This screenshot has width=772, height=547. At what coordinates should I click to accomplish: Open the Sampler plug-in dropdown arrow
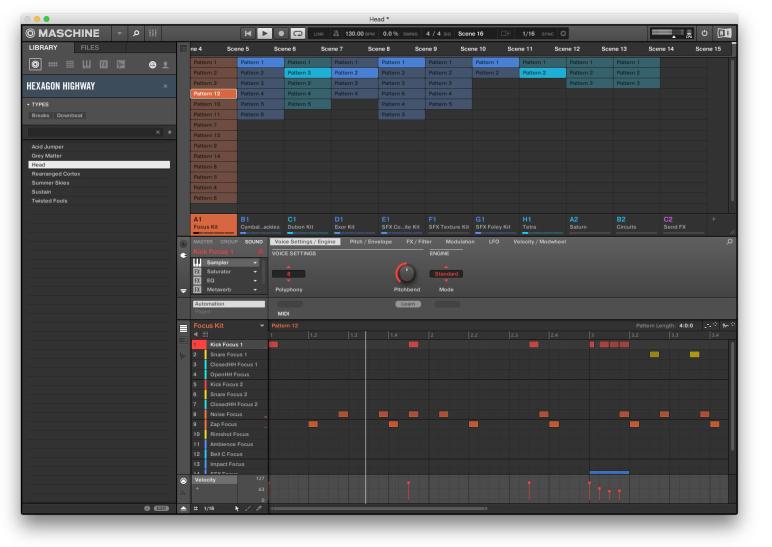tap(255, 263)
